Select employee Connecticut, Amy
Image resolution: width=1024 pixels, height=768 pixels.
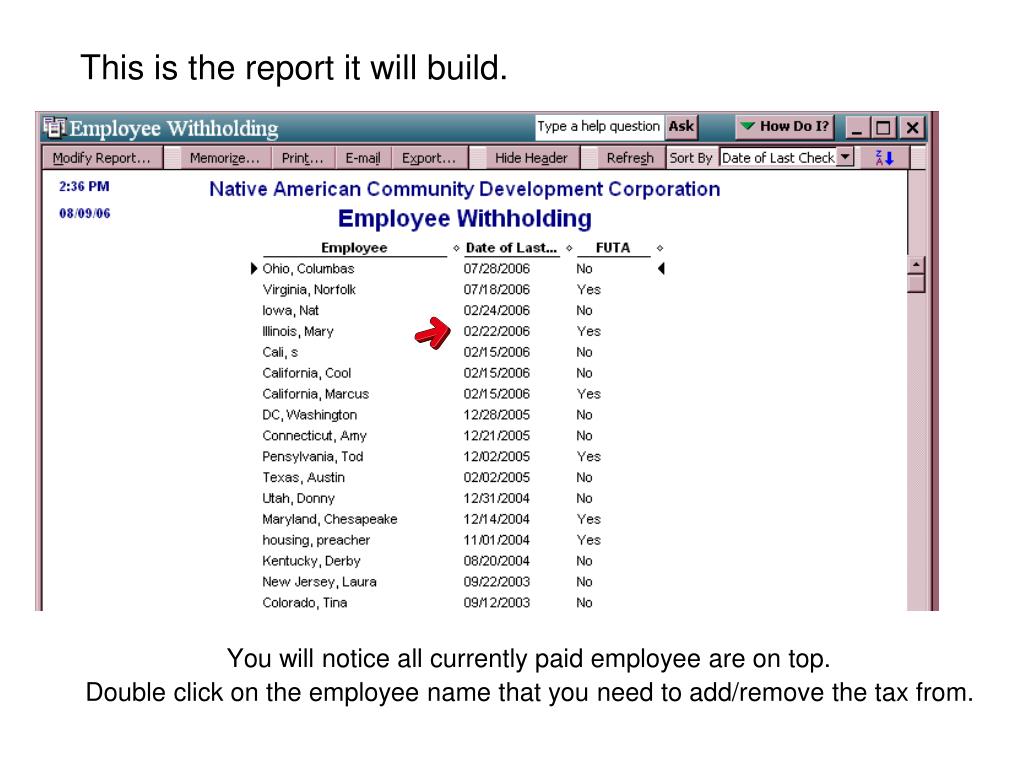[314, 436]
